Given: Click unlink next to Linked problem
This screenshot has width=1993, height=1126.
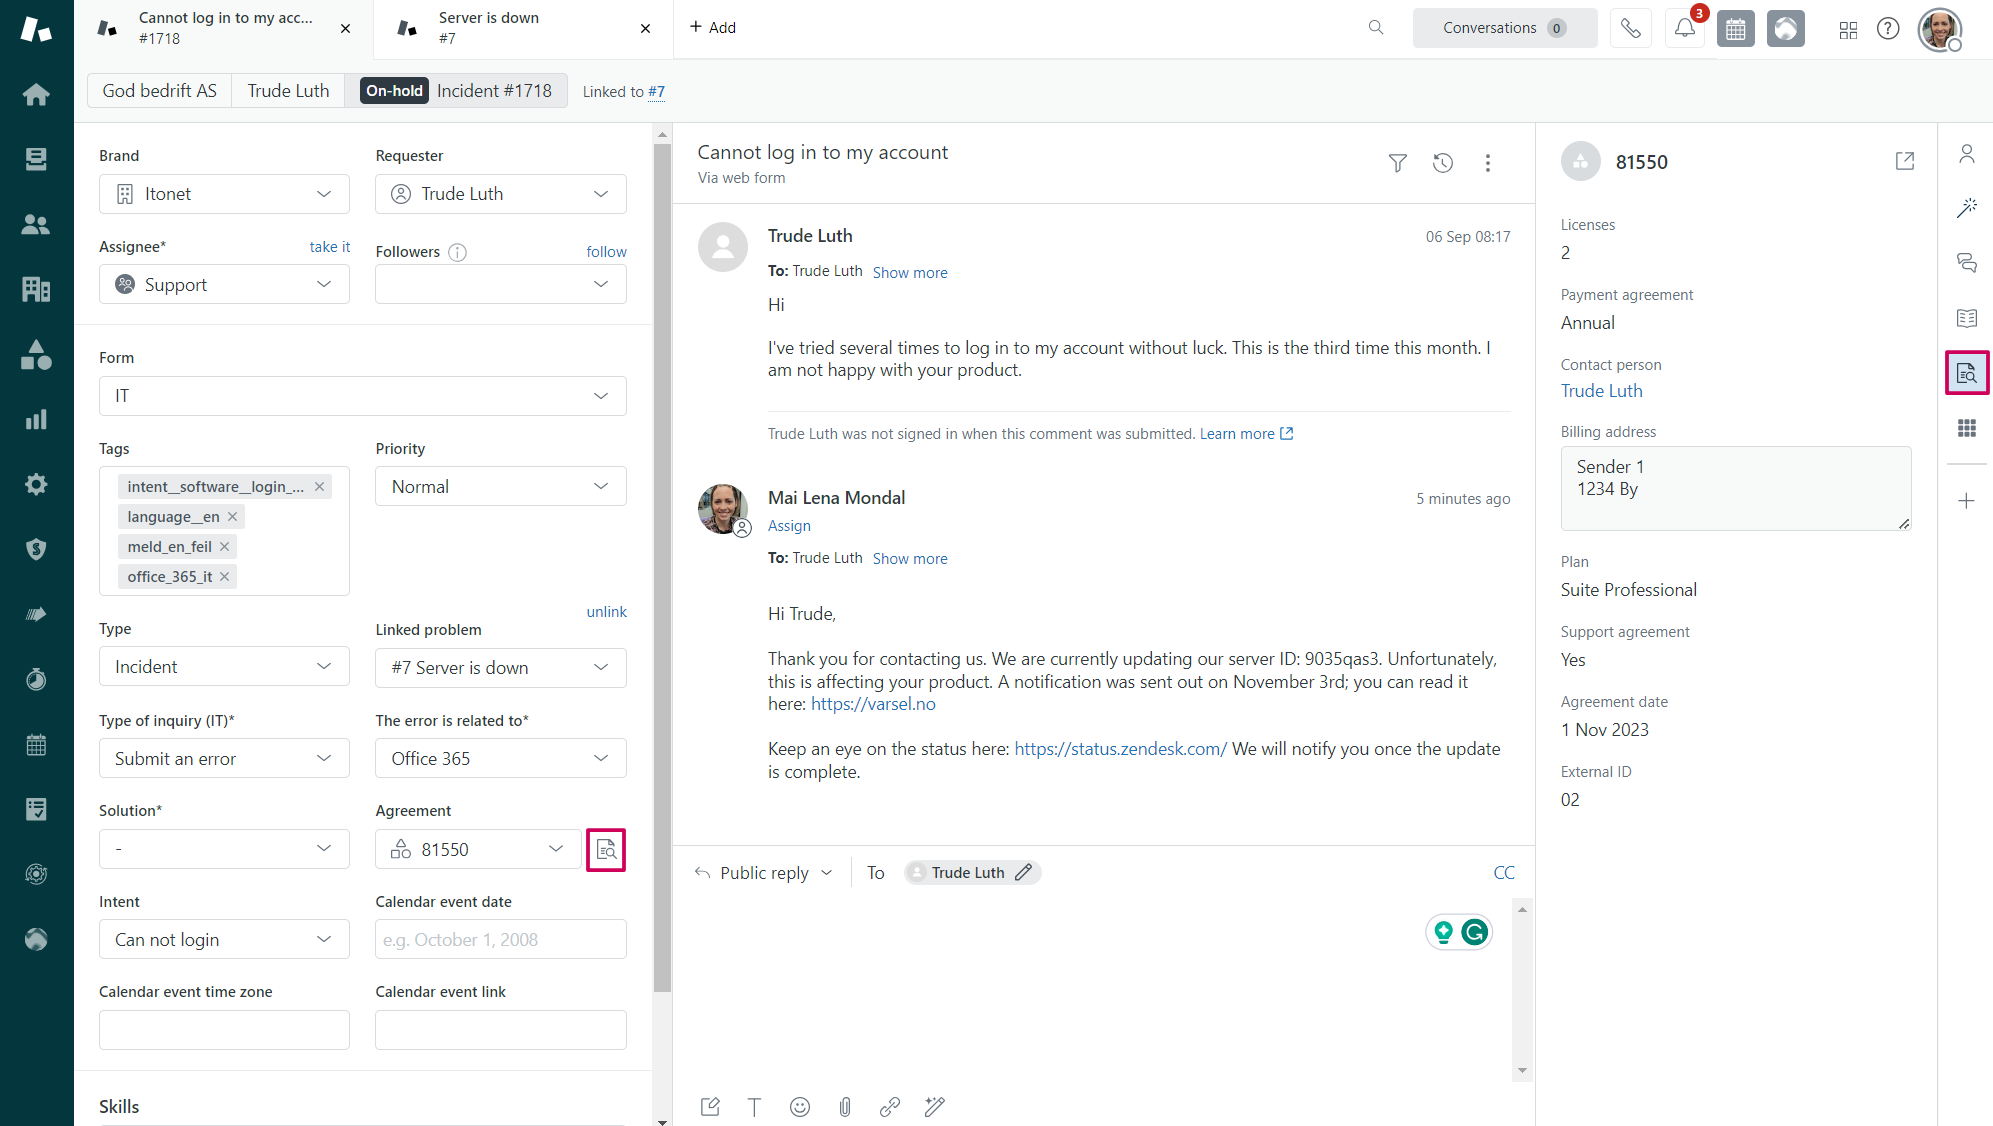Looking at the screenshot, I should tap(606, 611).
